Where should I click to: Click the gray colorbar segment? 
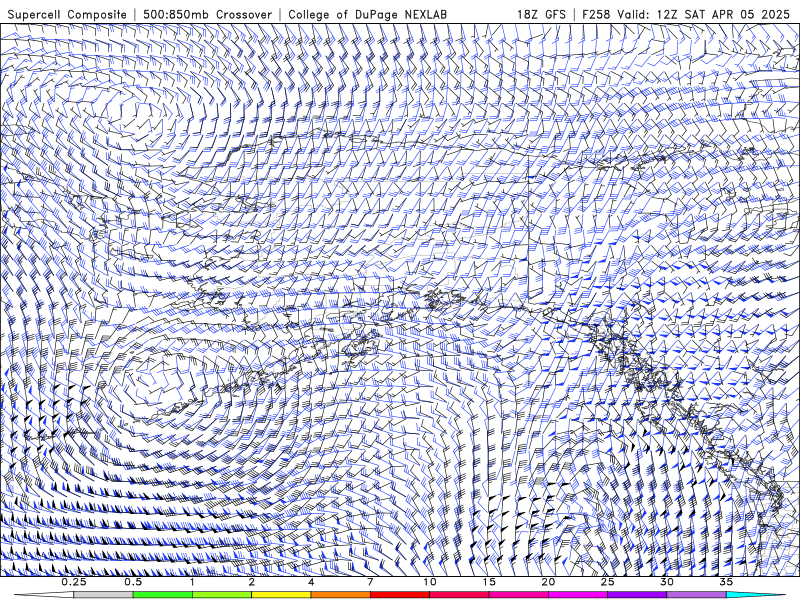tap(104, 595)
